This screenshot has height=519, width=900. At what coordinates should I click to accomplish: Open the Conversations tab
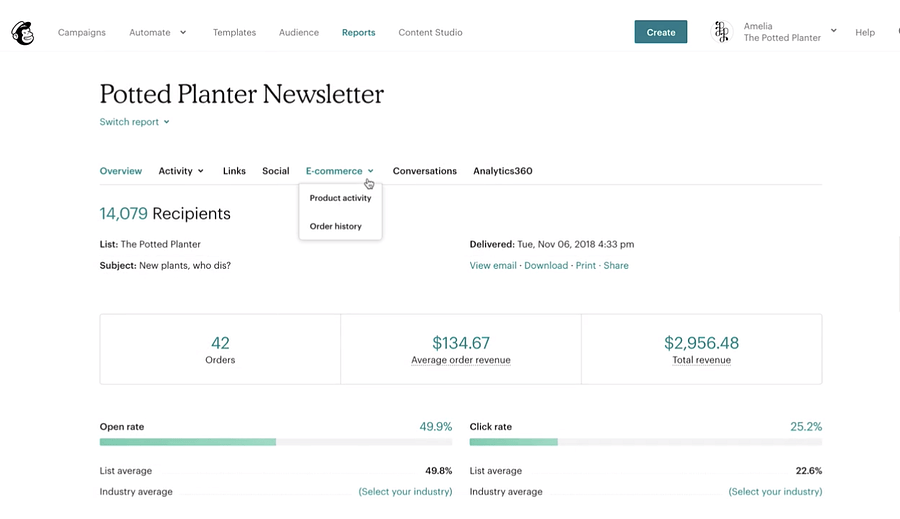pos(424,171)
